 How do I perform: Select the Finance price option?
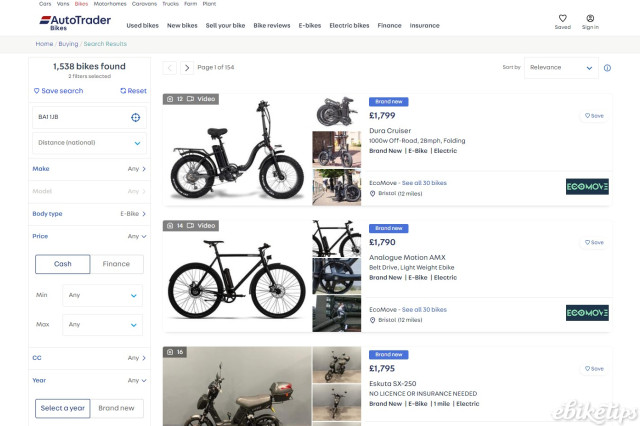116,264
